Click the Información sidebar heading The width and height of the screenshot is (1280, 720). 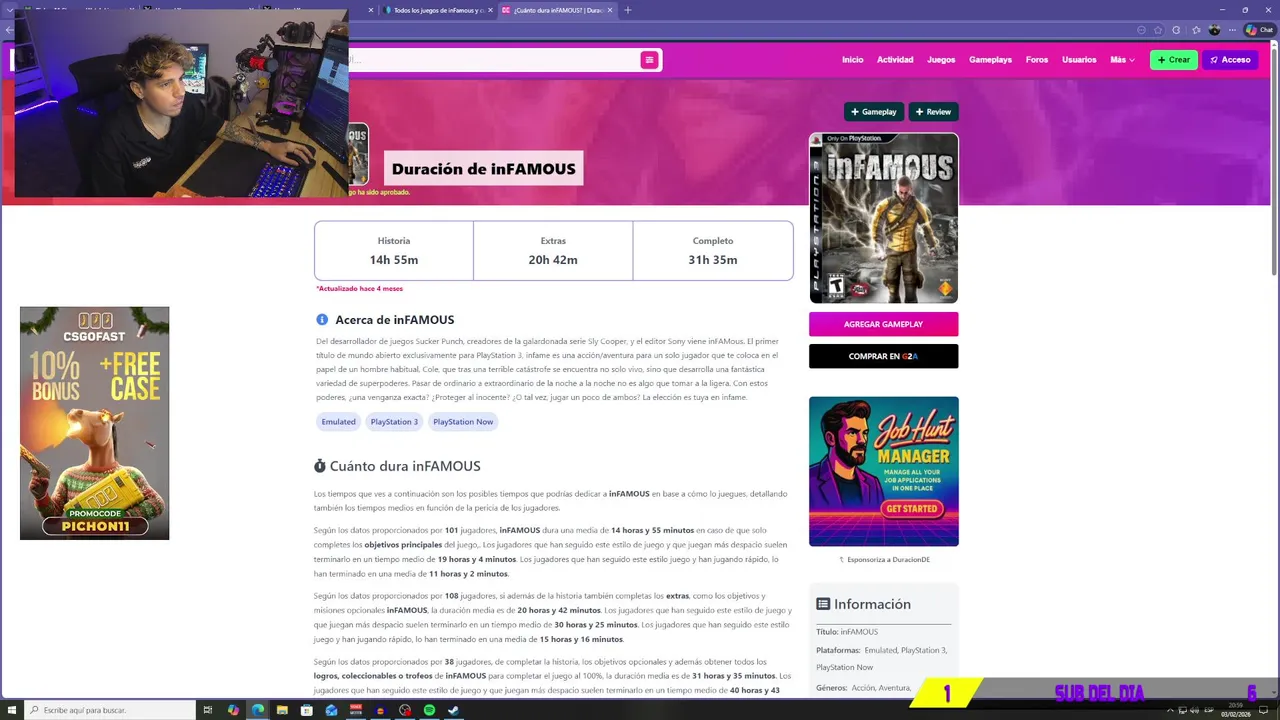872,604
